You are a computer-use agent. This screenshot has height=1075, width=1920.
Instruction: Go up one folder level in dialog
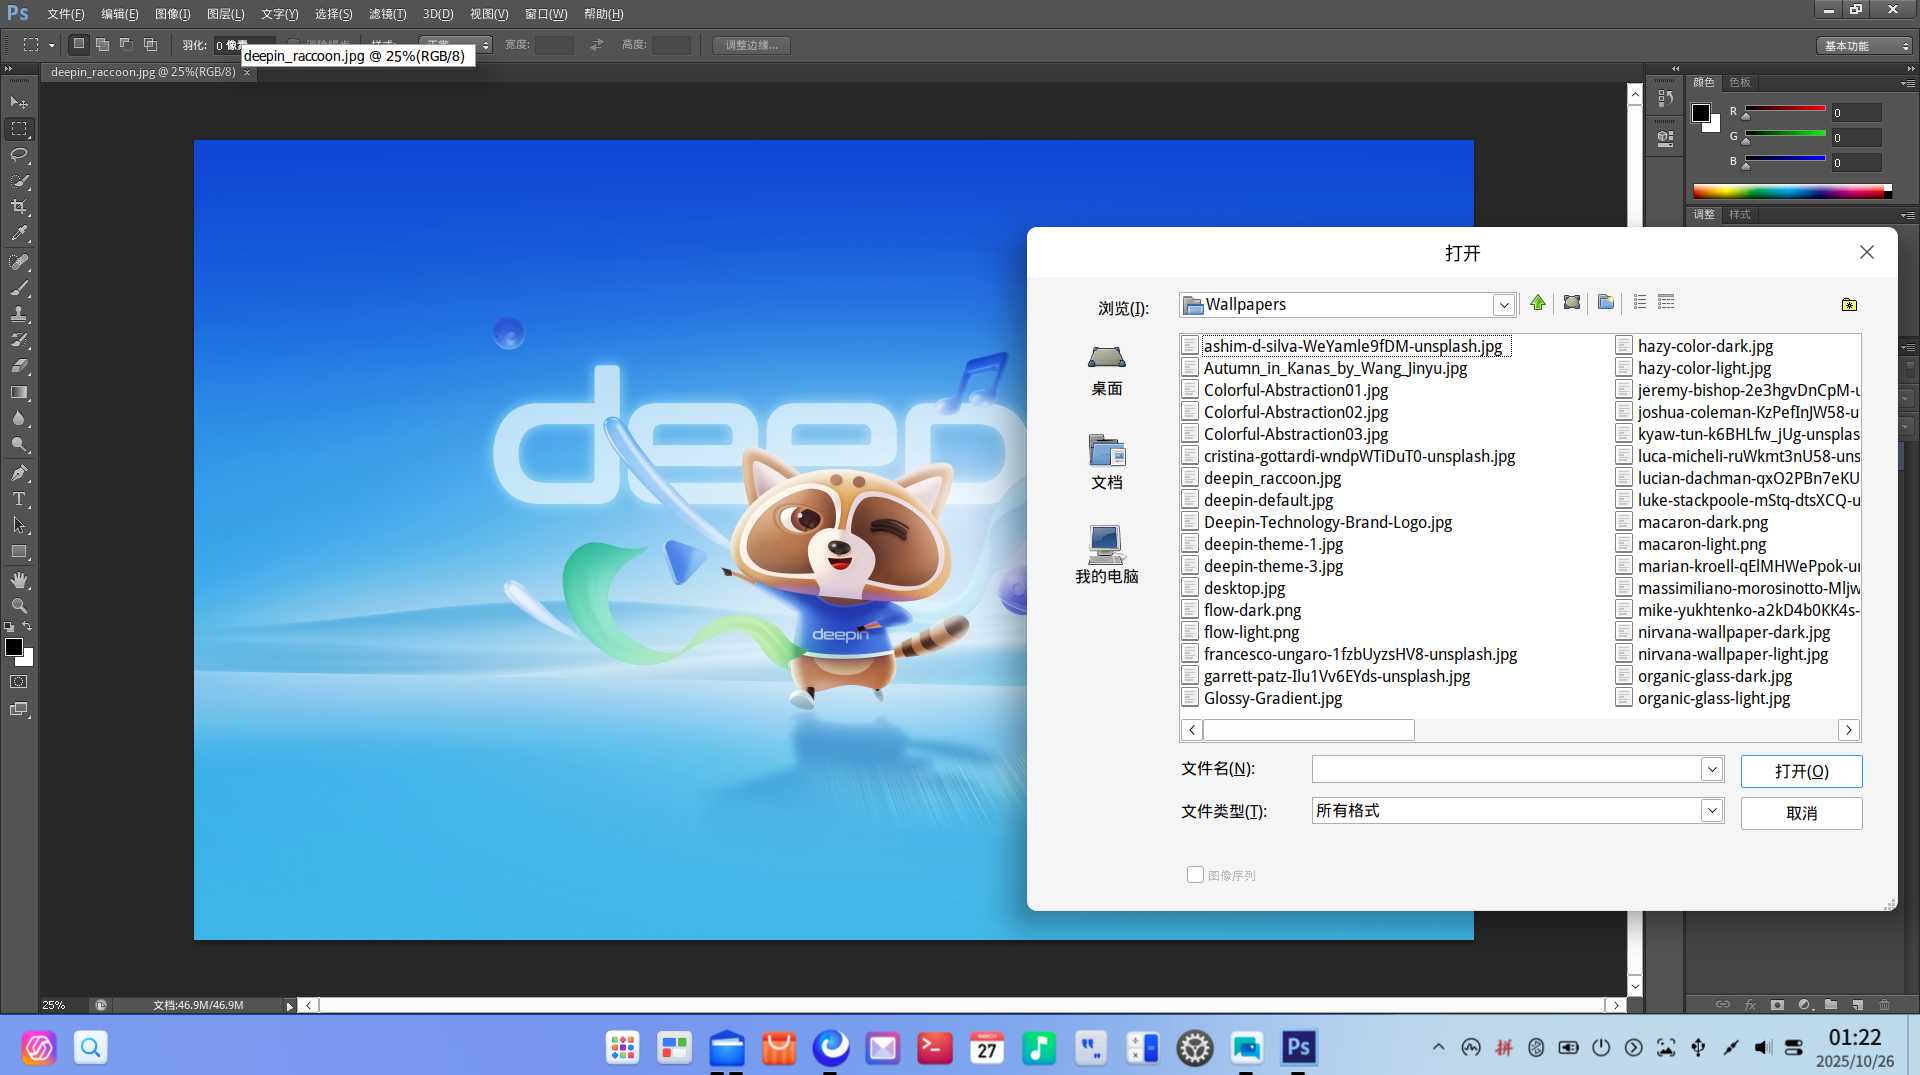point(1538,303)
